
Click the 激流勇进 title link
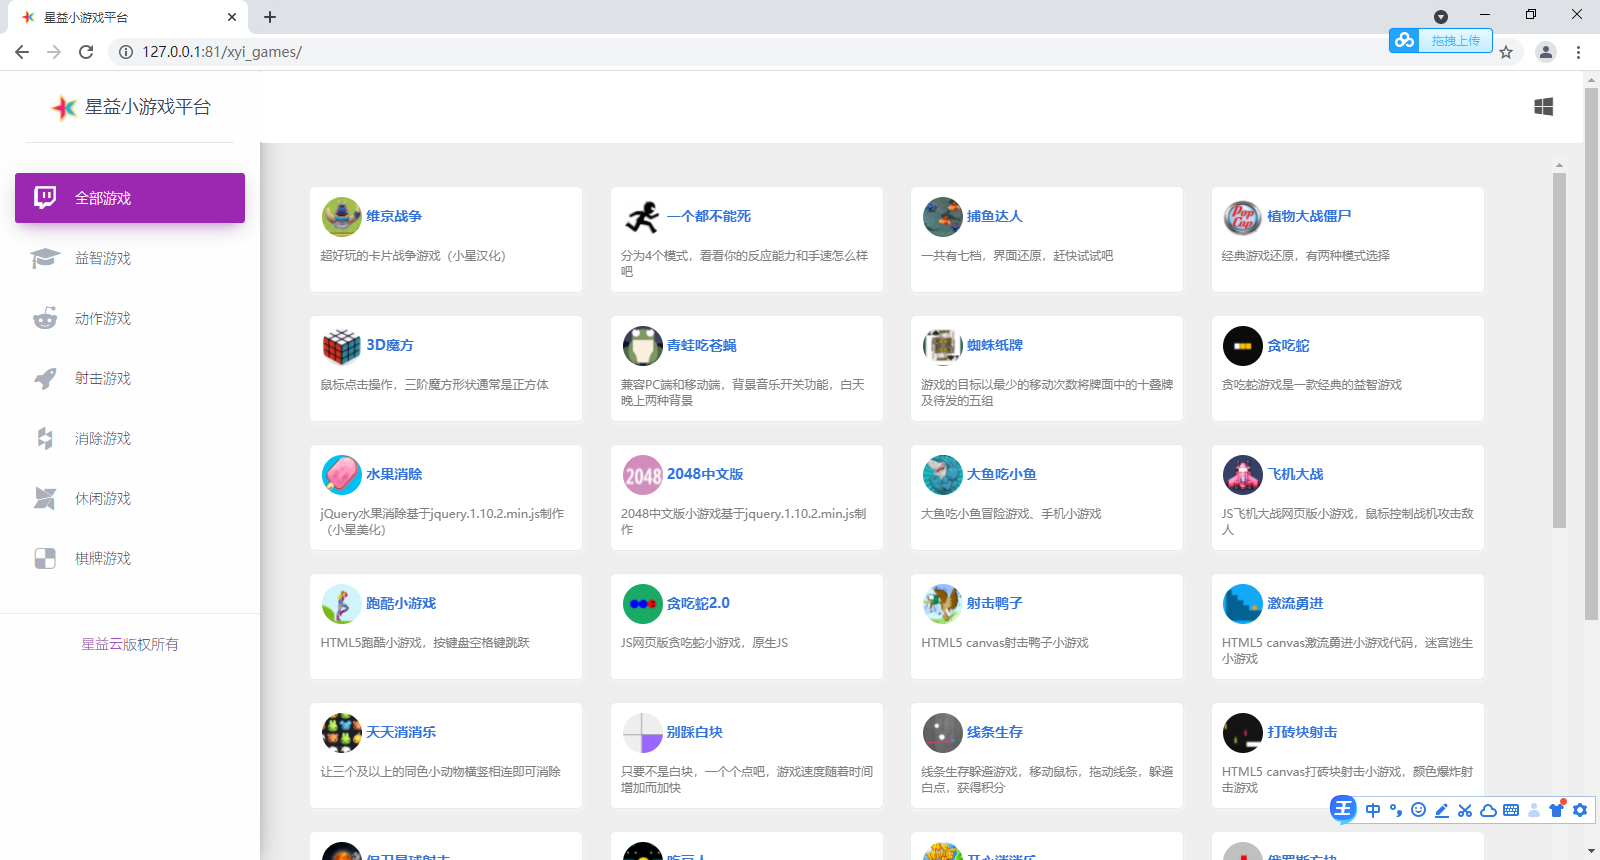point(1295,603)
